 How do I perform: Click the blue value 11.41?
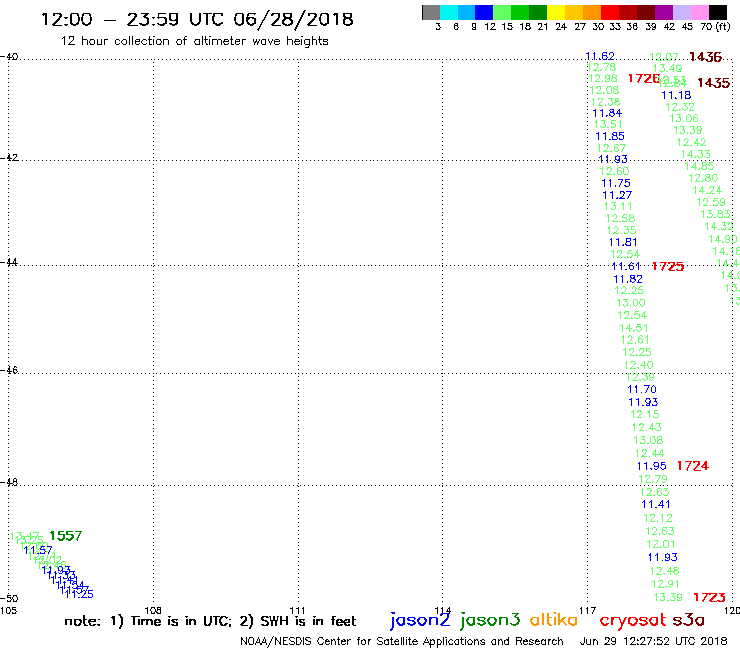tap(656, 504)
